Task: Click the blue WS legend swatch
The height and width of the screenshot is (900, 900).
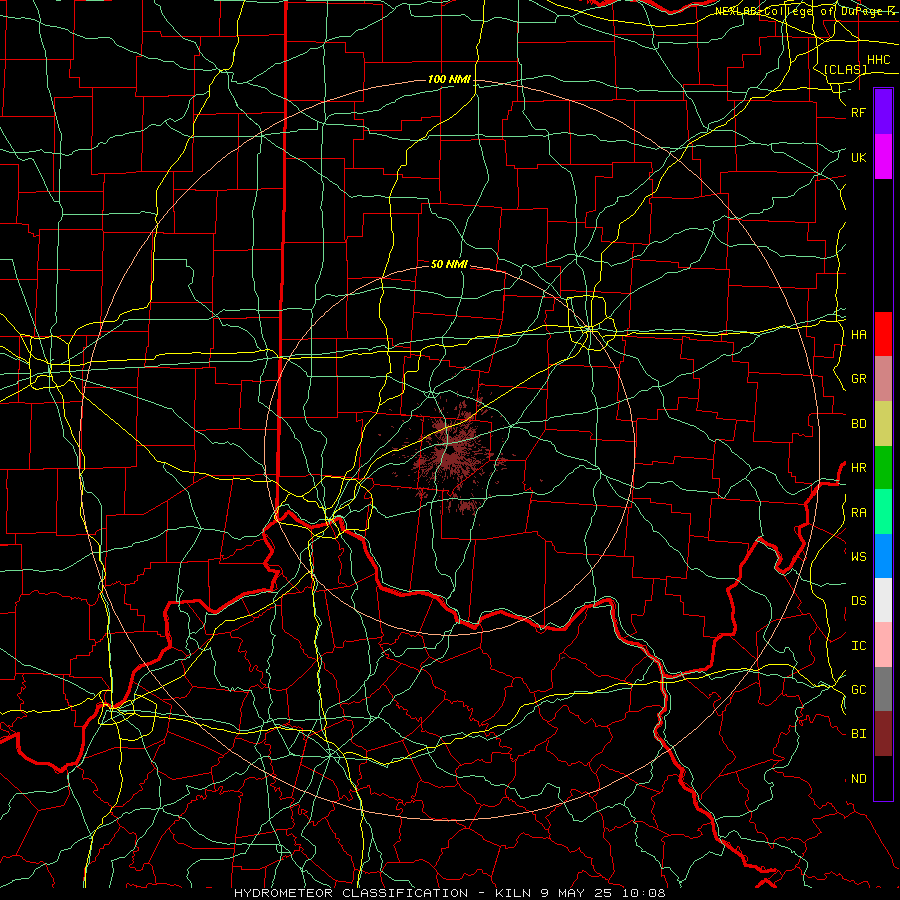Action: coord(883,556)
